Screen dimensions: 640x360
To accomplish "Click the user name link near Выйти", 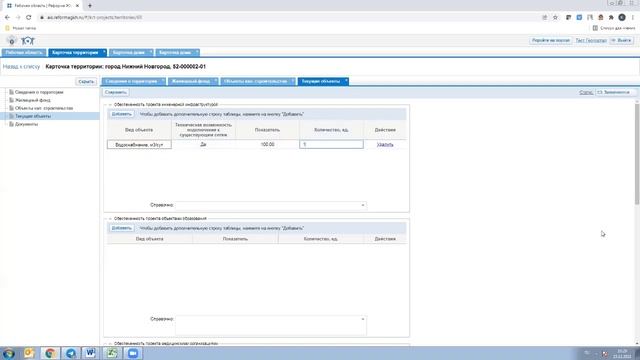I will tap(591, 40).
